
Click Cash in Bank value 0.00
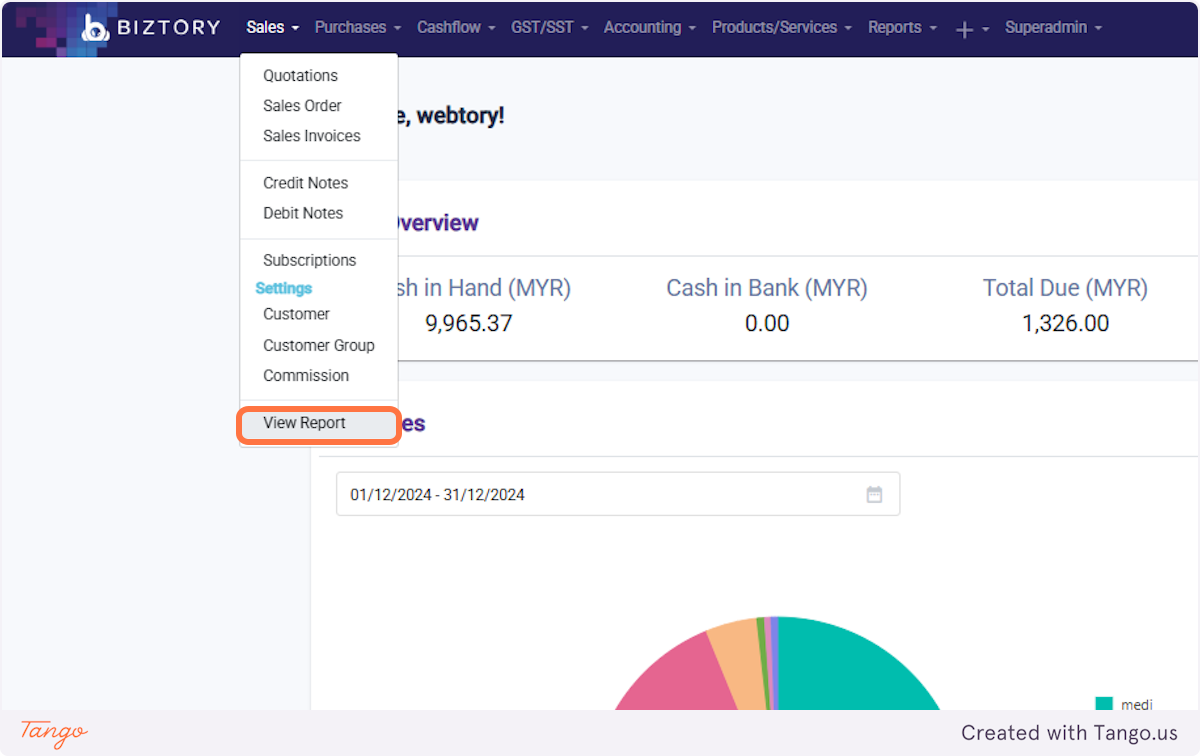767,324
